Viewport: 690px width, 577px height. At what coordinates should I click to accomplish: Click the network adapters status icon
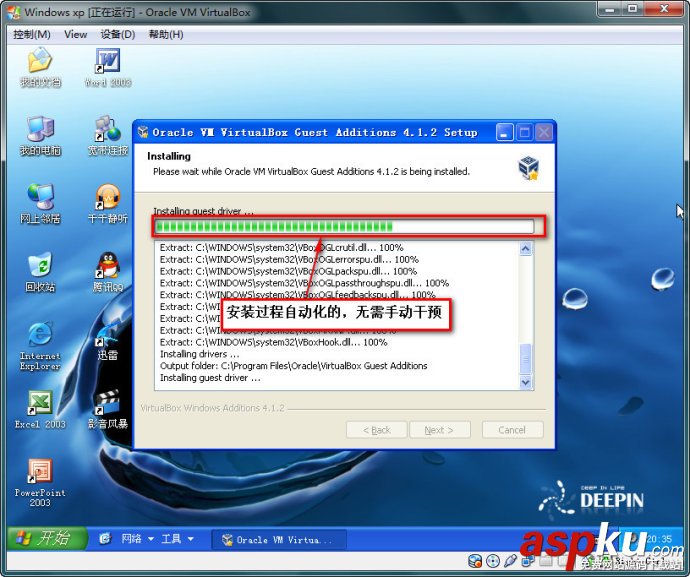528,561
